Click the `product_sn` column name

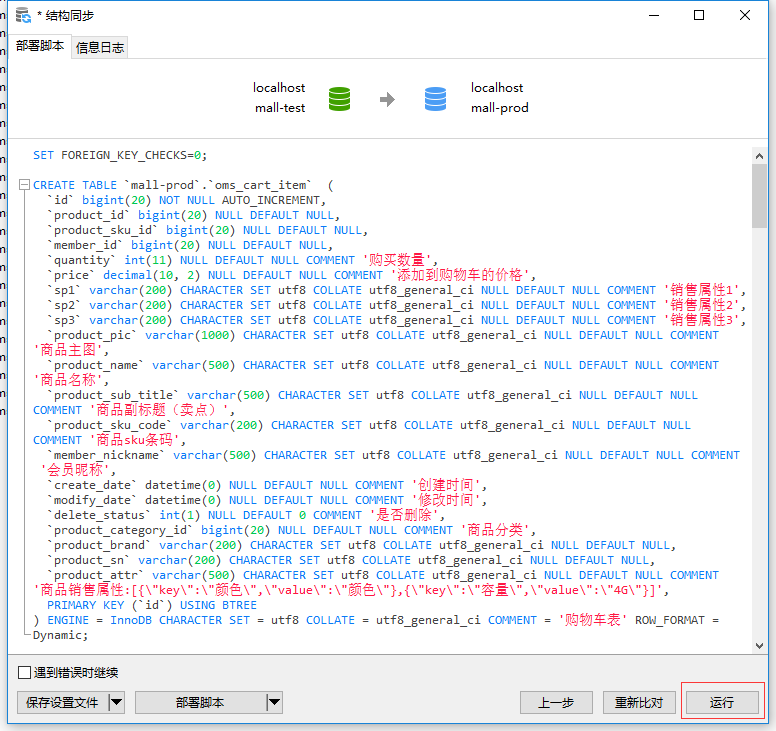tap(89, 560)
